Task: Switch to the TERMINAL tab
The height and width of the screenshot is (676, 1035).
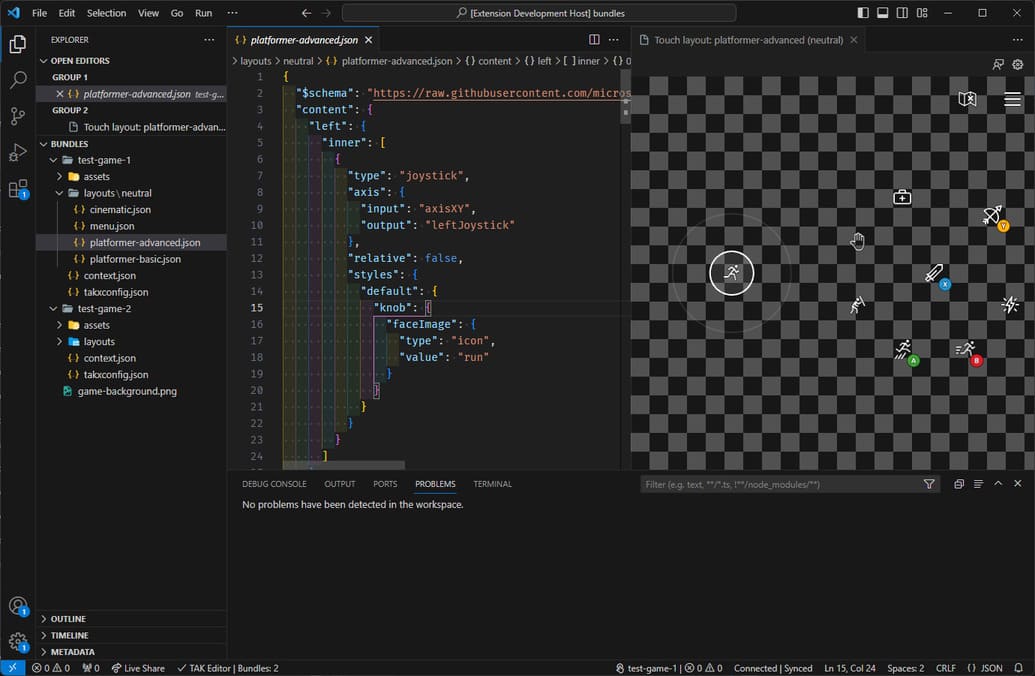Action: [492, 484]
